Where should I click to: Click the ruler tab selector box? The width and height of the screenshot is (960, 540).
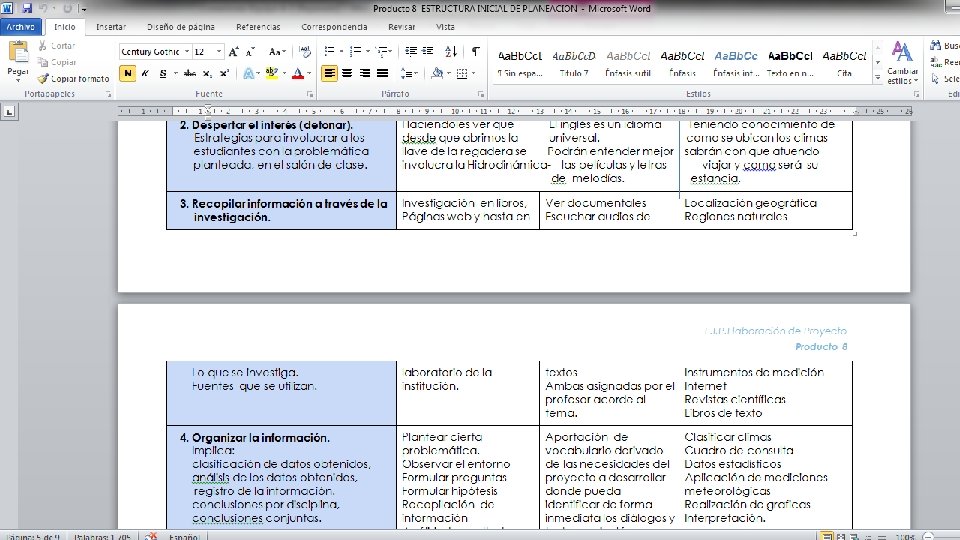click(9, 111)
